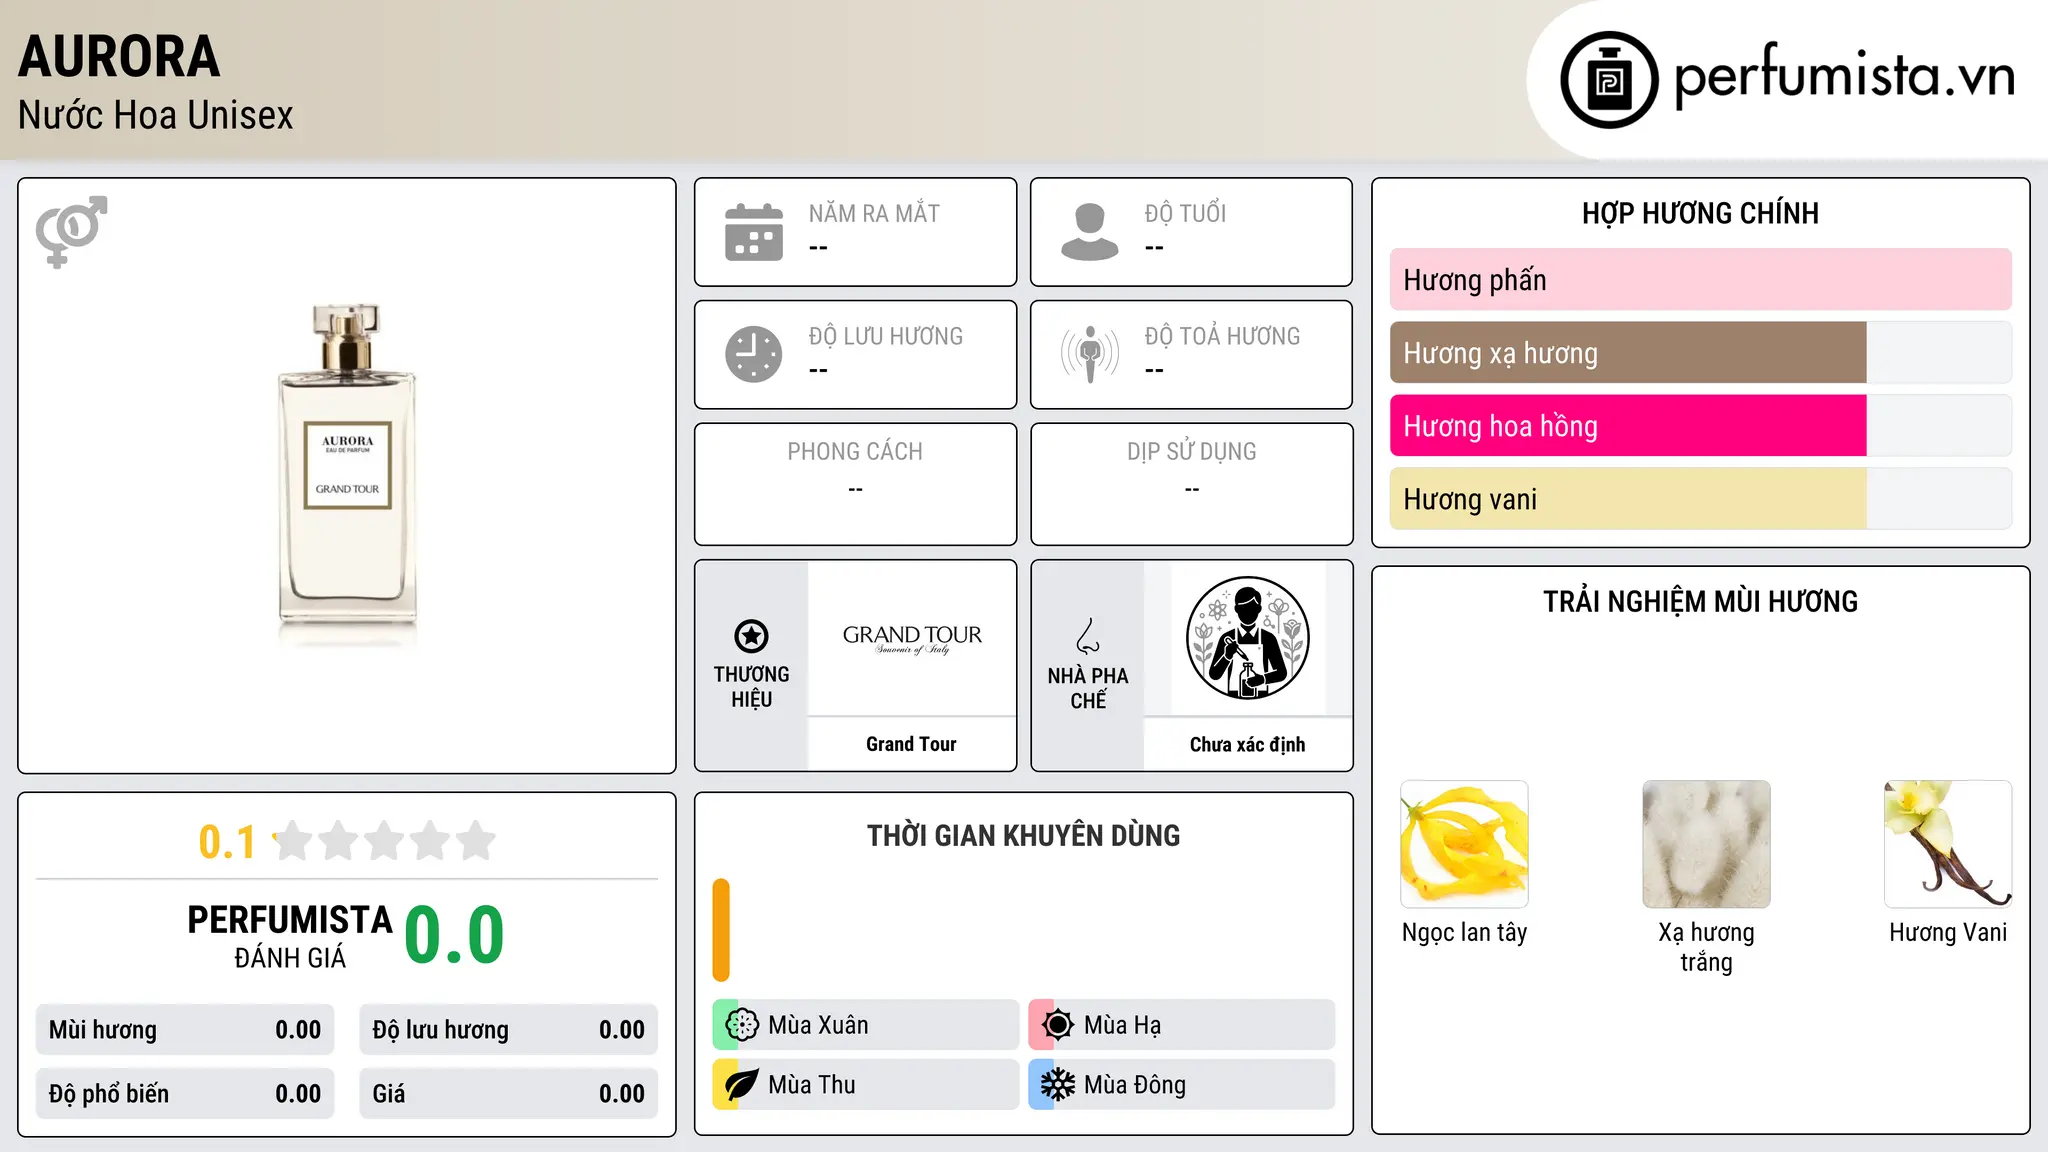Click the Mùa Xuân flower icon

click(742, 1025)
